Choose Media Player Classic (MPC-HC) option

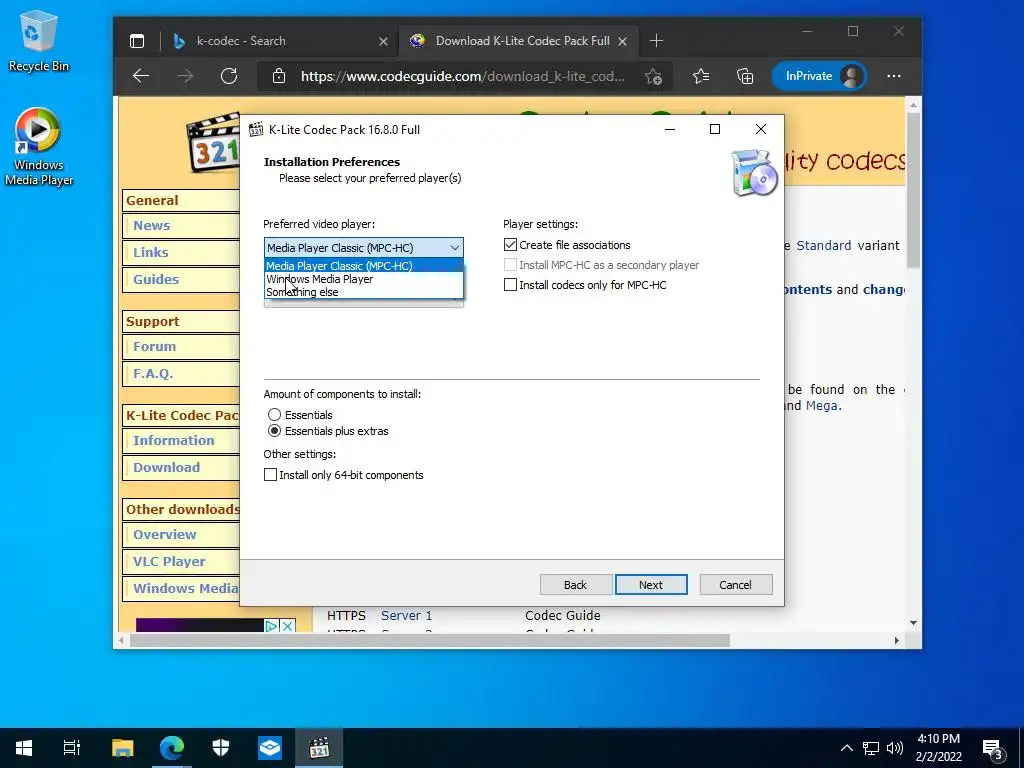tap(364, 266)
